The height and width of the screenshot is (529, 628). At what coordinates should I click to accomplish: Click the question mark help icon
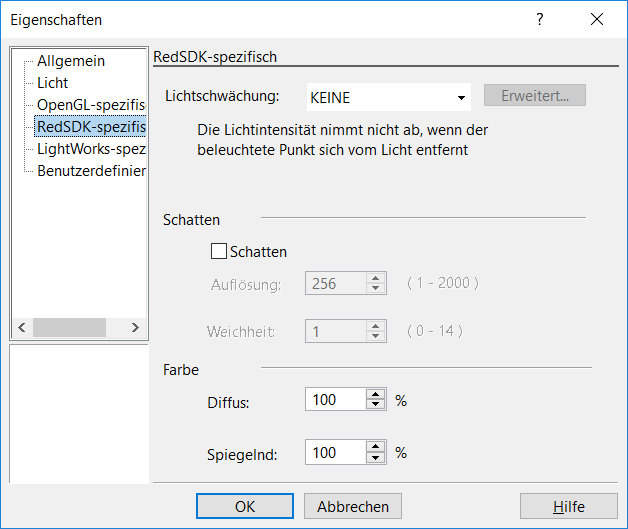pos(540,19)
